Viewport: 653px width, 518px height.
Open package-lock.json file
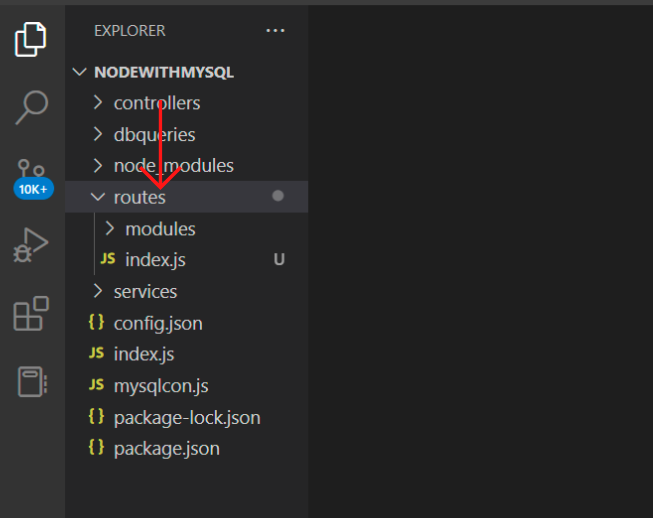[x=186, y=417]
